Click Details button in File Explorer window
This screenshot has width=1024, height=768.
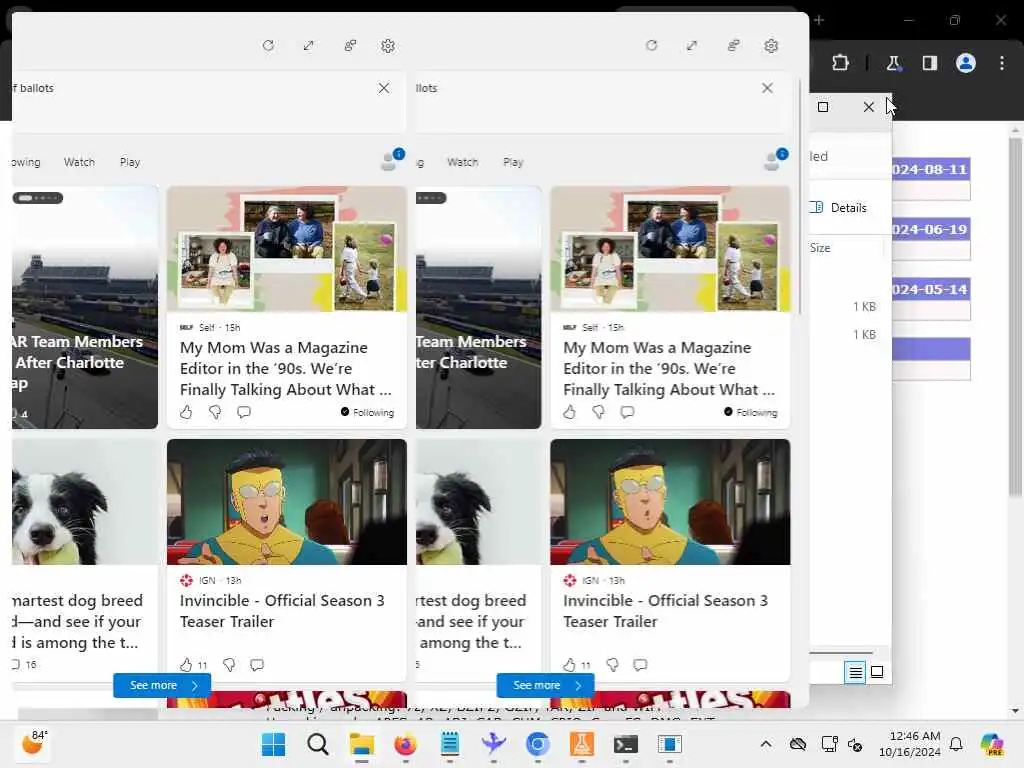pos(839,208)
